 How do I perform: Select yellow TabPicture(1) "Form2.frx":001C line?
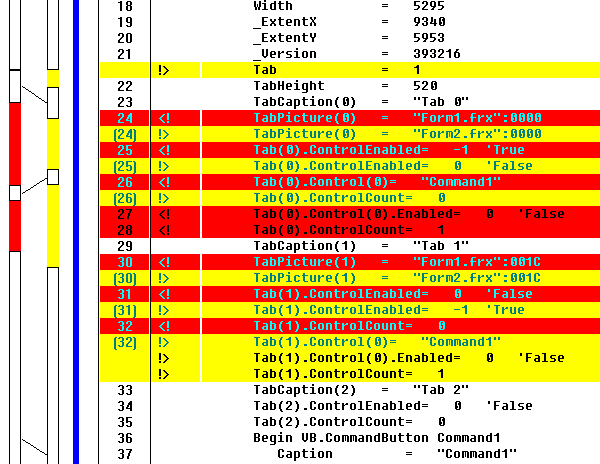401,278
